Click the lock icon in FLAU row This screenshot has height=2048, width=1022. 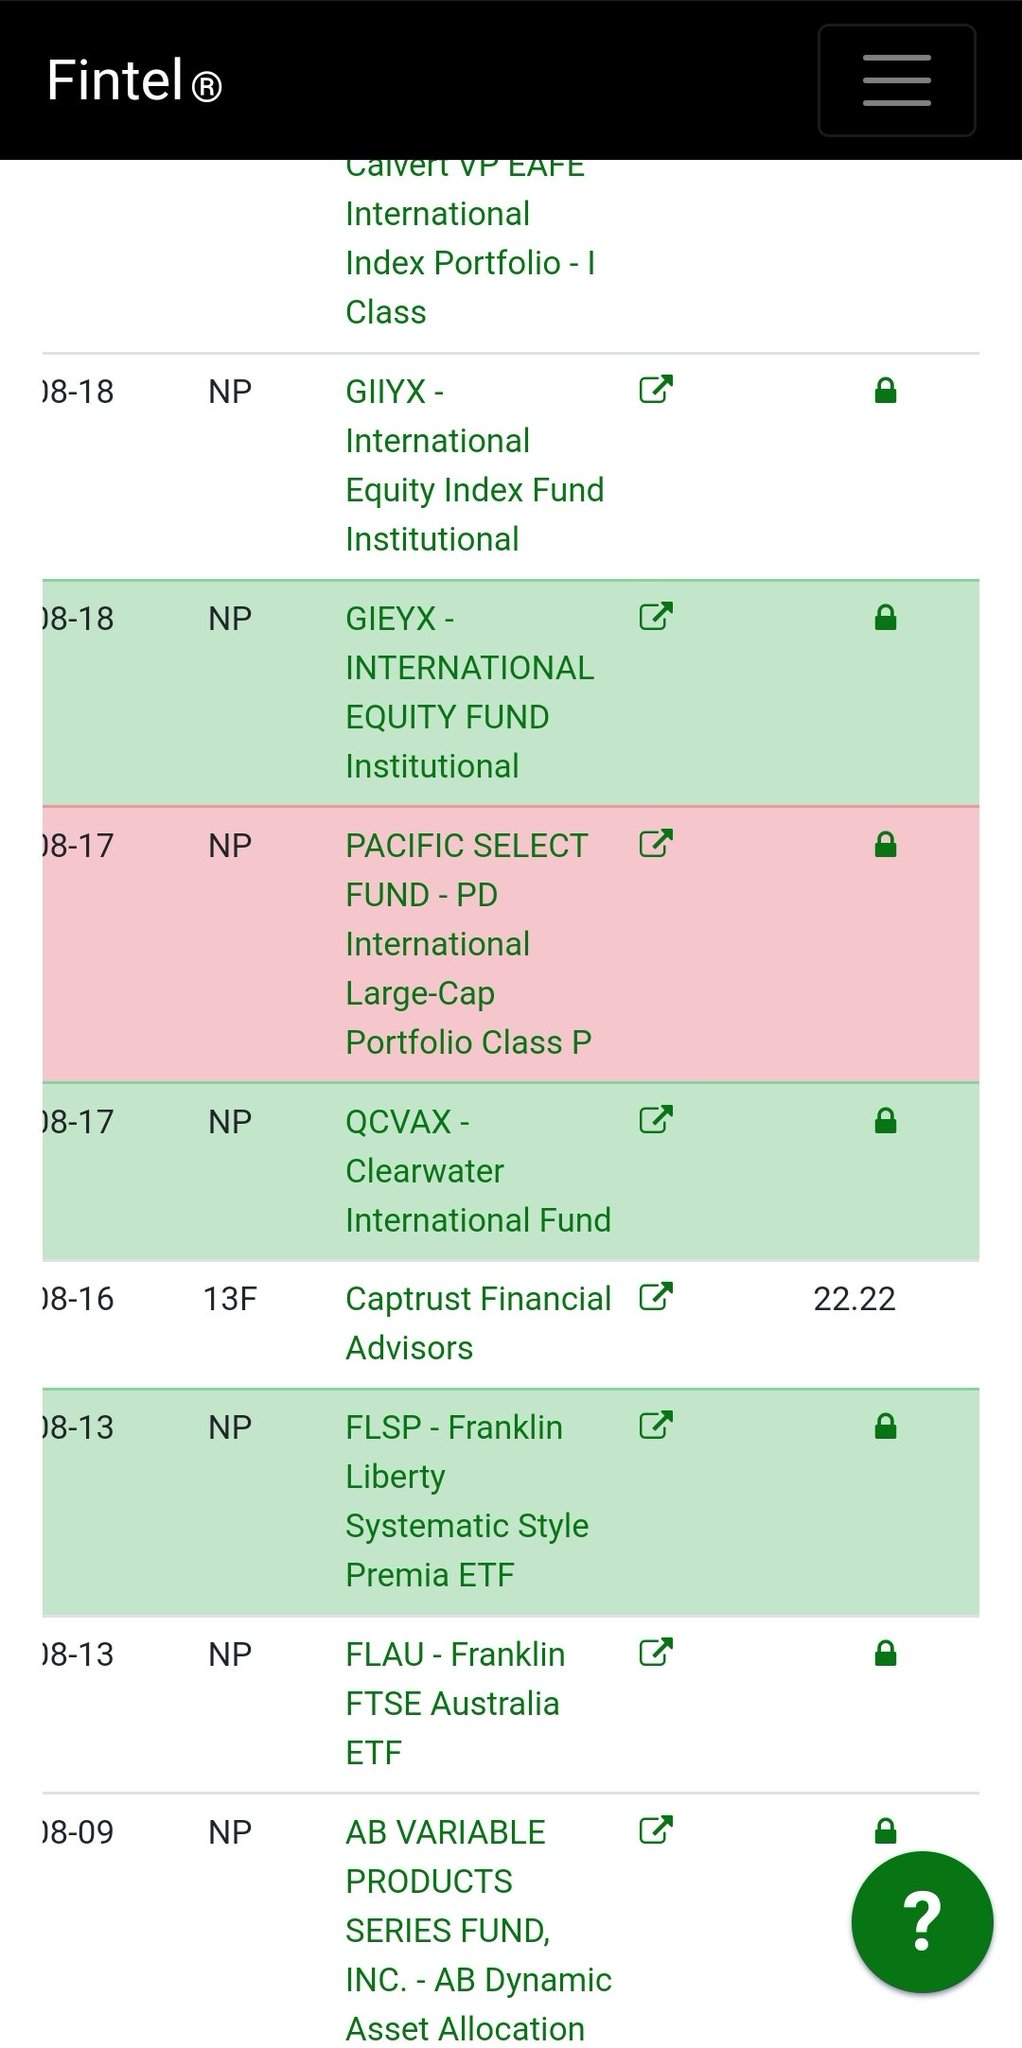tap(885, 1655)
